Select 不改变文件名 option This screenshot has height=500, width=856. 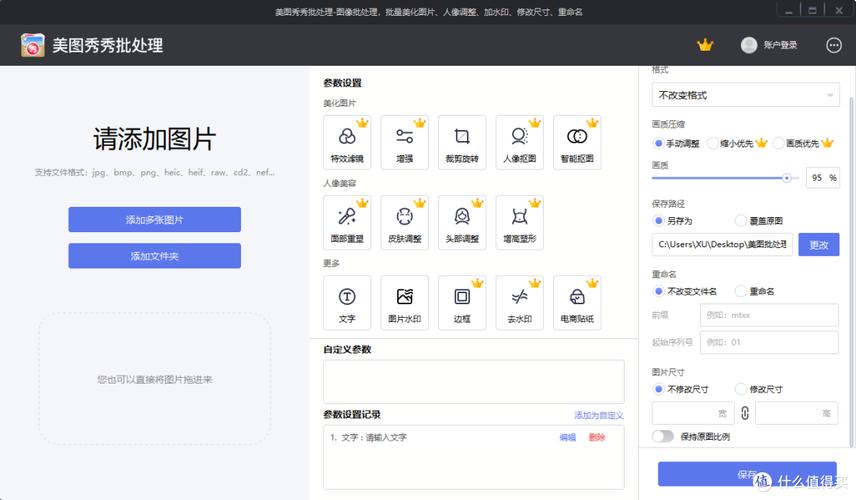(685, 291)
